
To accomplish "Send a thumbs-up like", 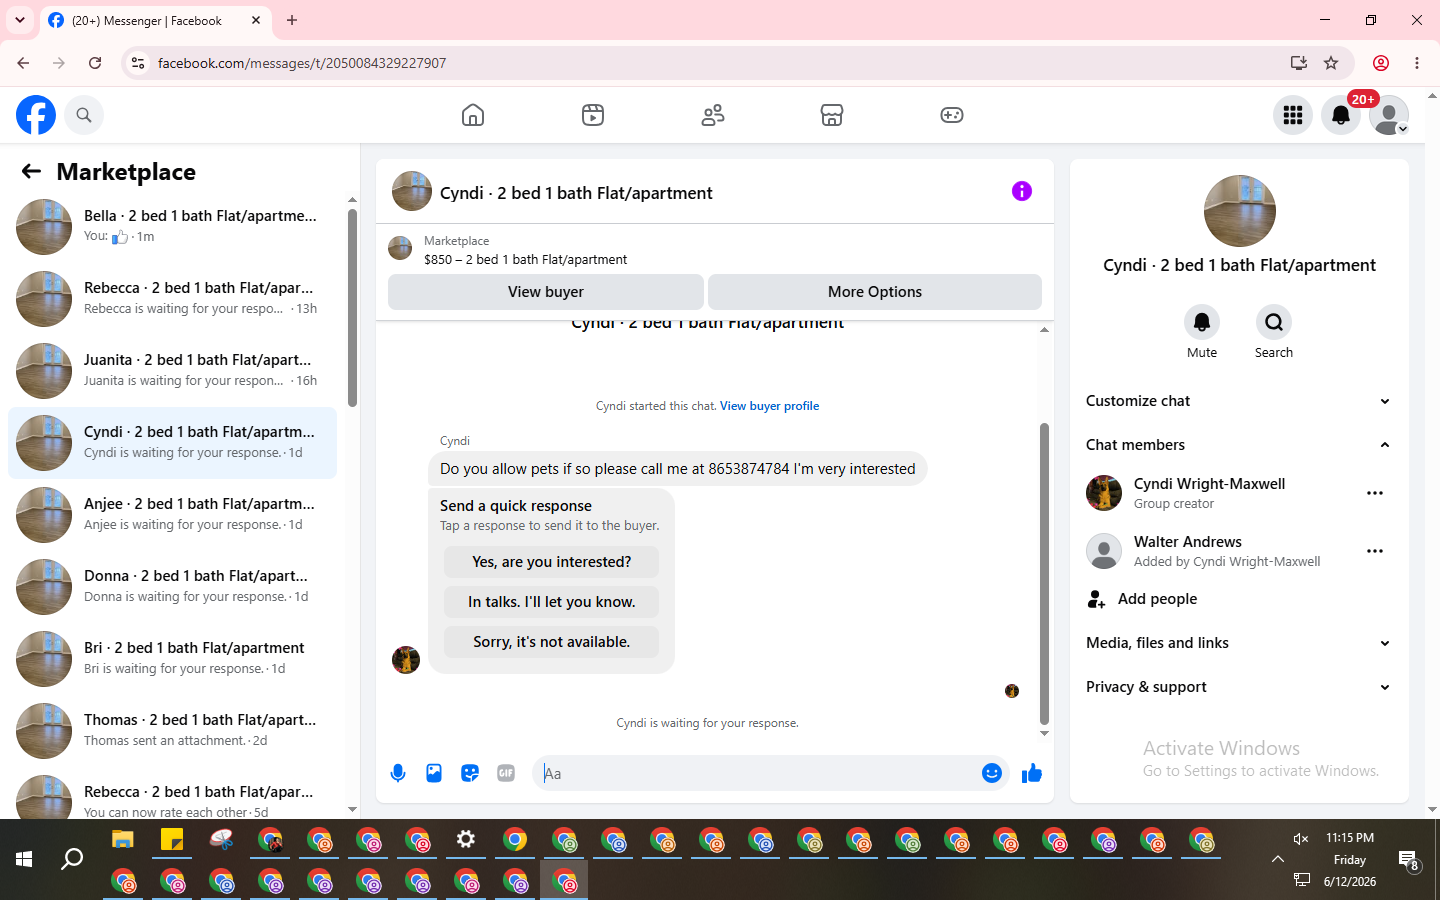I will [1032, 773].
